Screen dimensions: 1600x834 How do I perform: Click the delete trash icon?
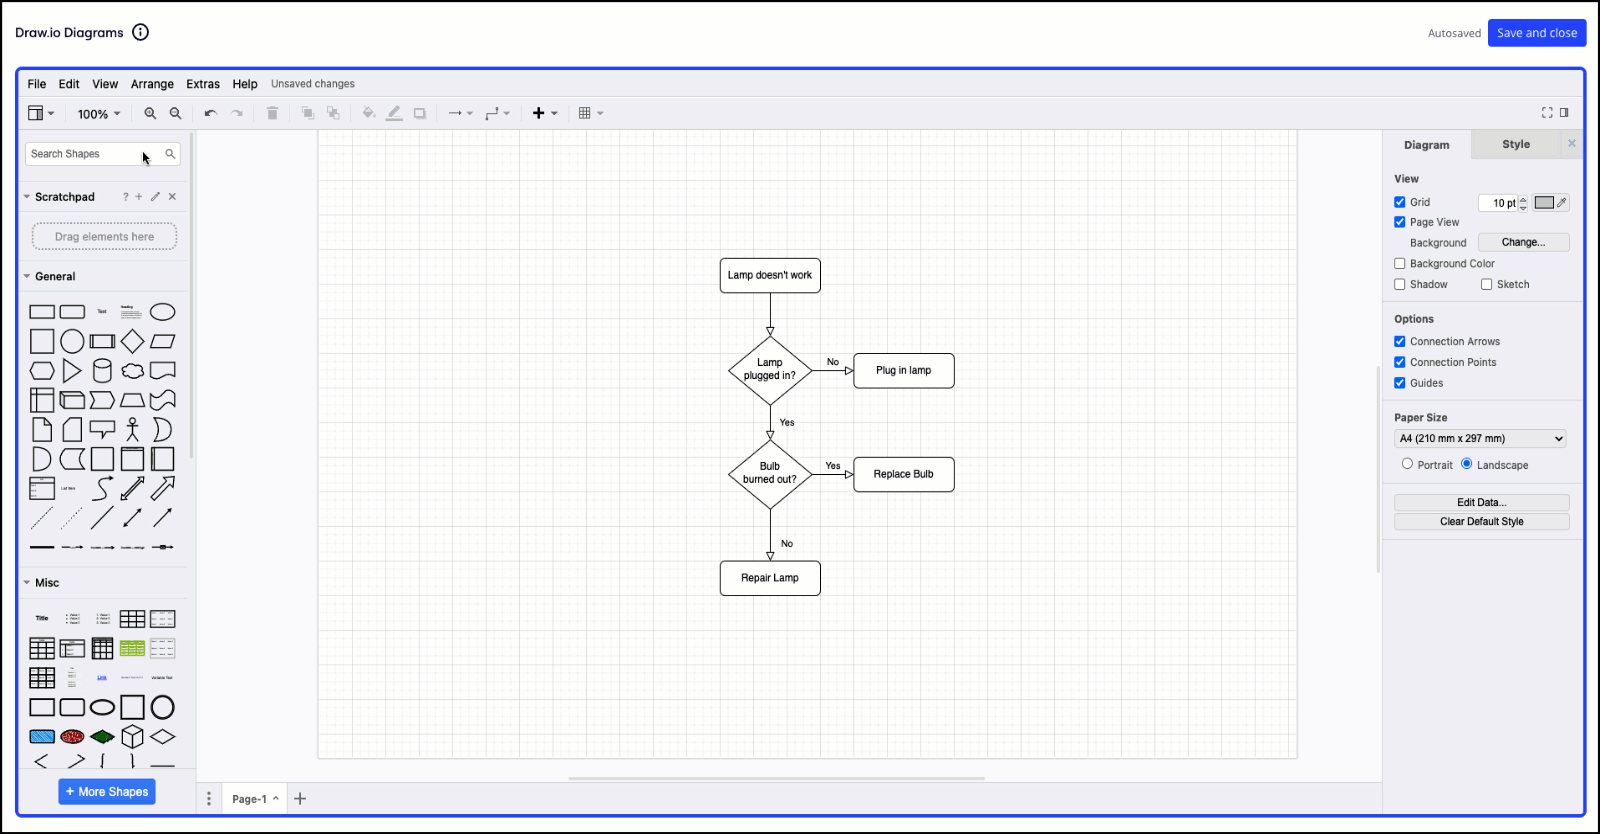[x=272, y=113]
